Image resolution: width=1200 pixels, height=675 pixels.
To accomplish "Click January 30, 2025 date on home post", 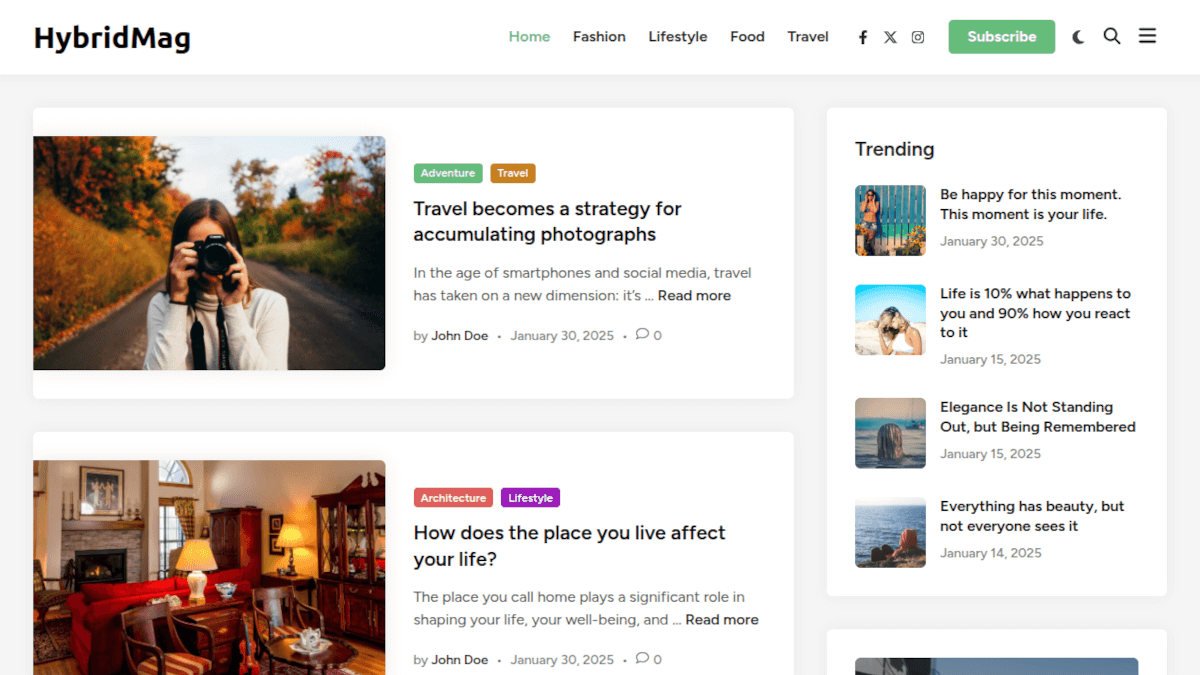I will 562,660.
